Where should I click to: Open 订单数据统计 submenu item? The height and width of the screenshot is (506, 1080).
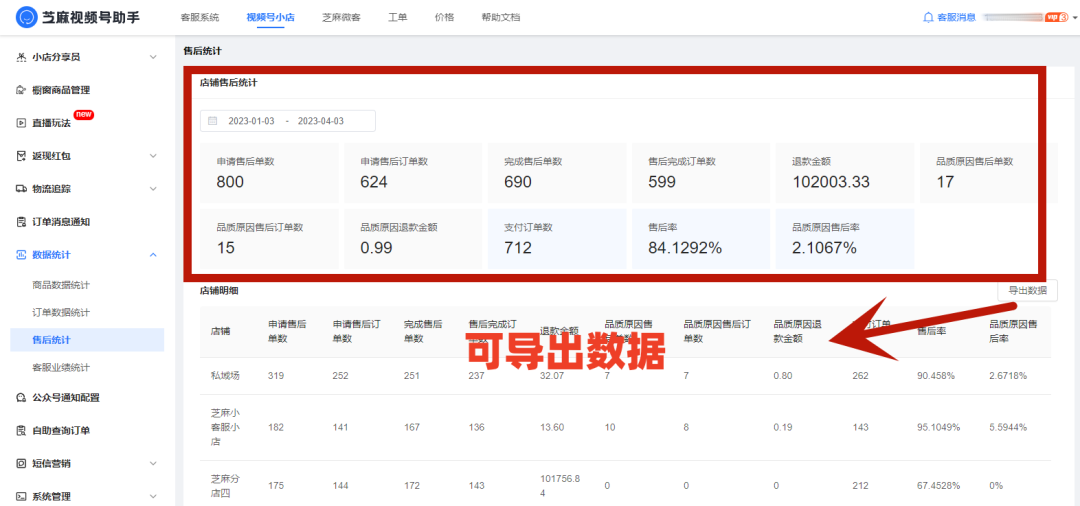[x=61, y=313]
